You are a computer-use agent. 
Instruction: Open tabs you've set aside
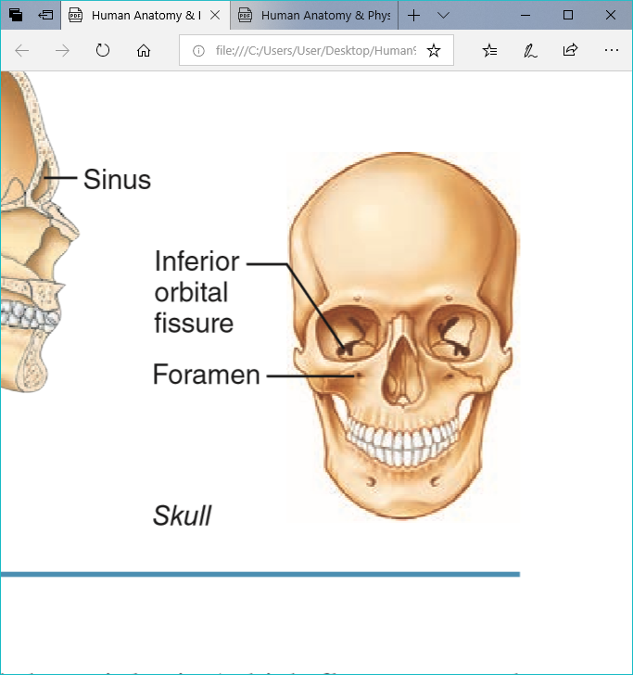tap(16, 16)
